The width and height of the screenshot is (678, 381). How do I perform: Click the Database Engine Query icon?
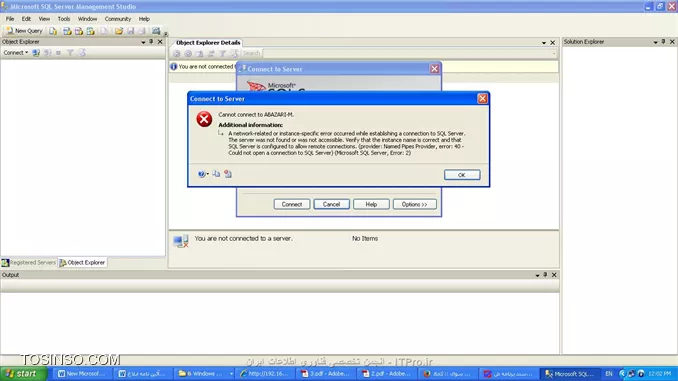click(53, 31)
